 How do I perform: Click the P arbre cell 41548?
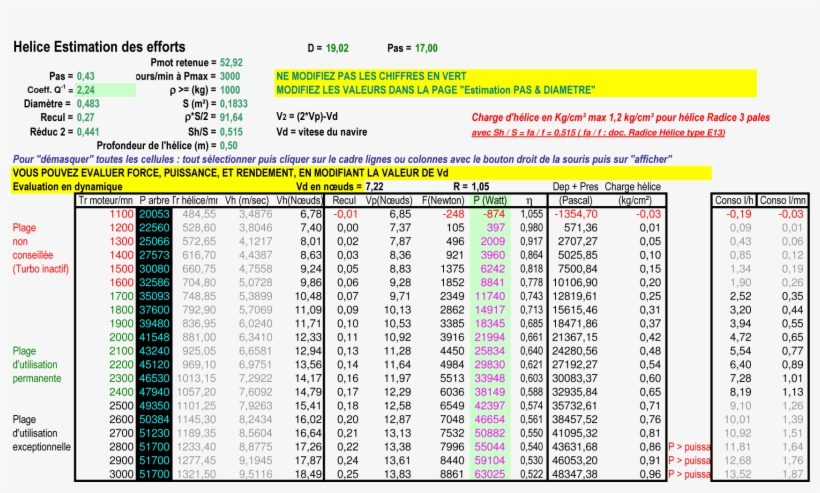(154, 337)
